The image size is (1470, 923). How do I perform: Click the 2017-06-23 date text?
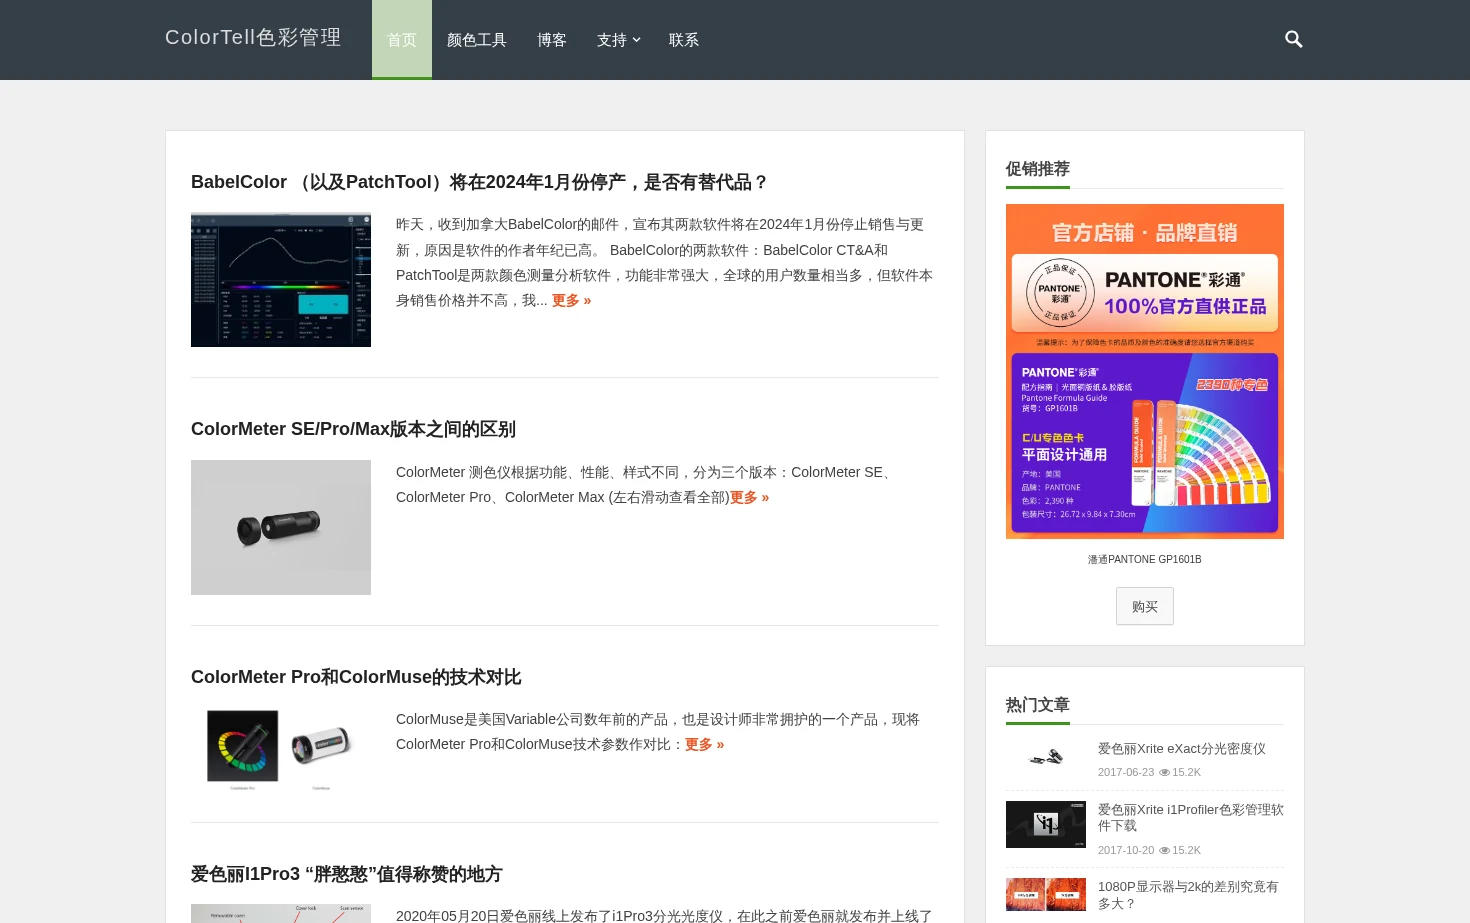1126,772
